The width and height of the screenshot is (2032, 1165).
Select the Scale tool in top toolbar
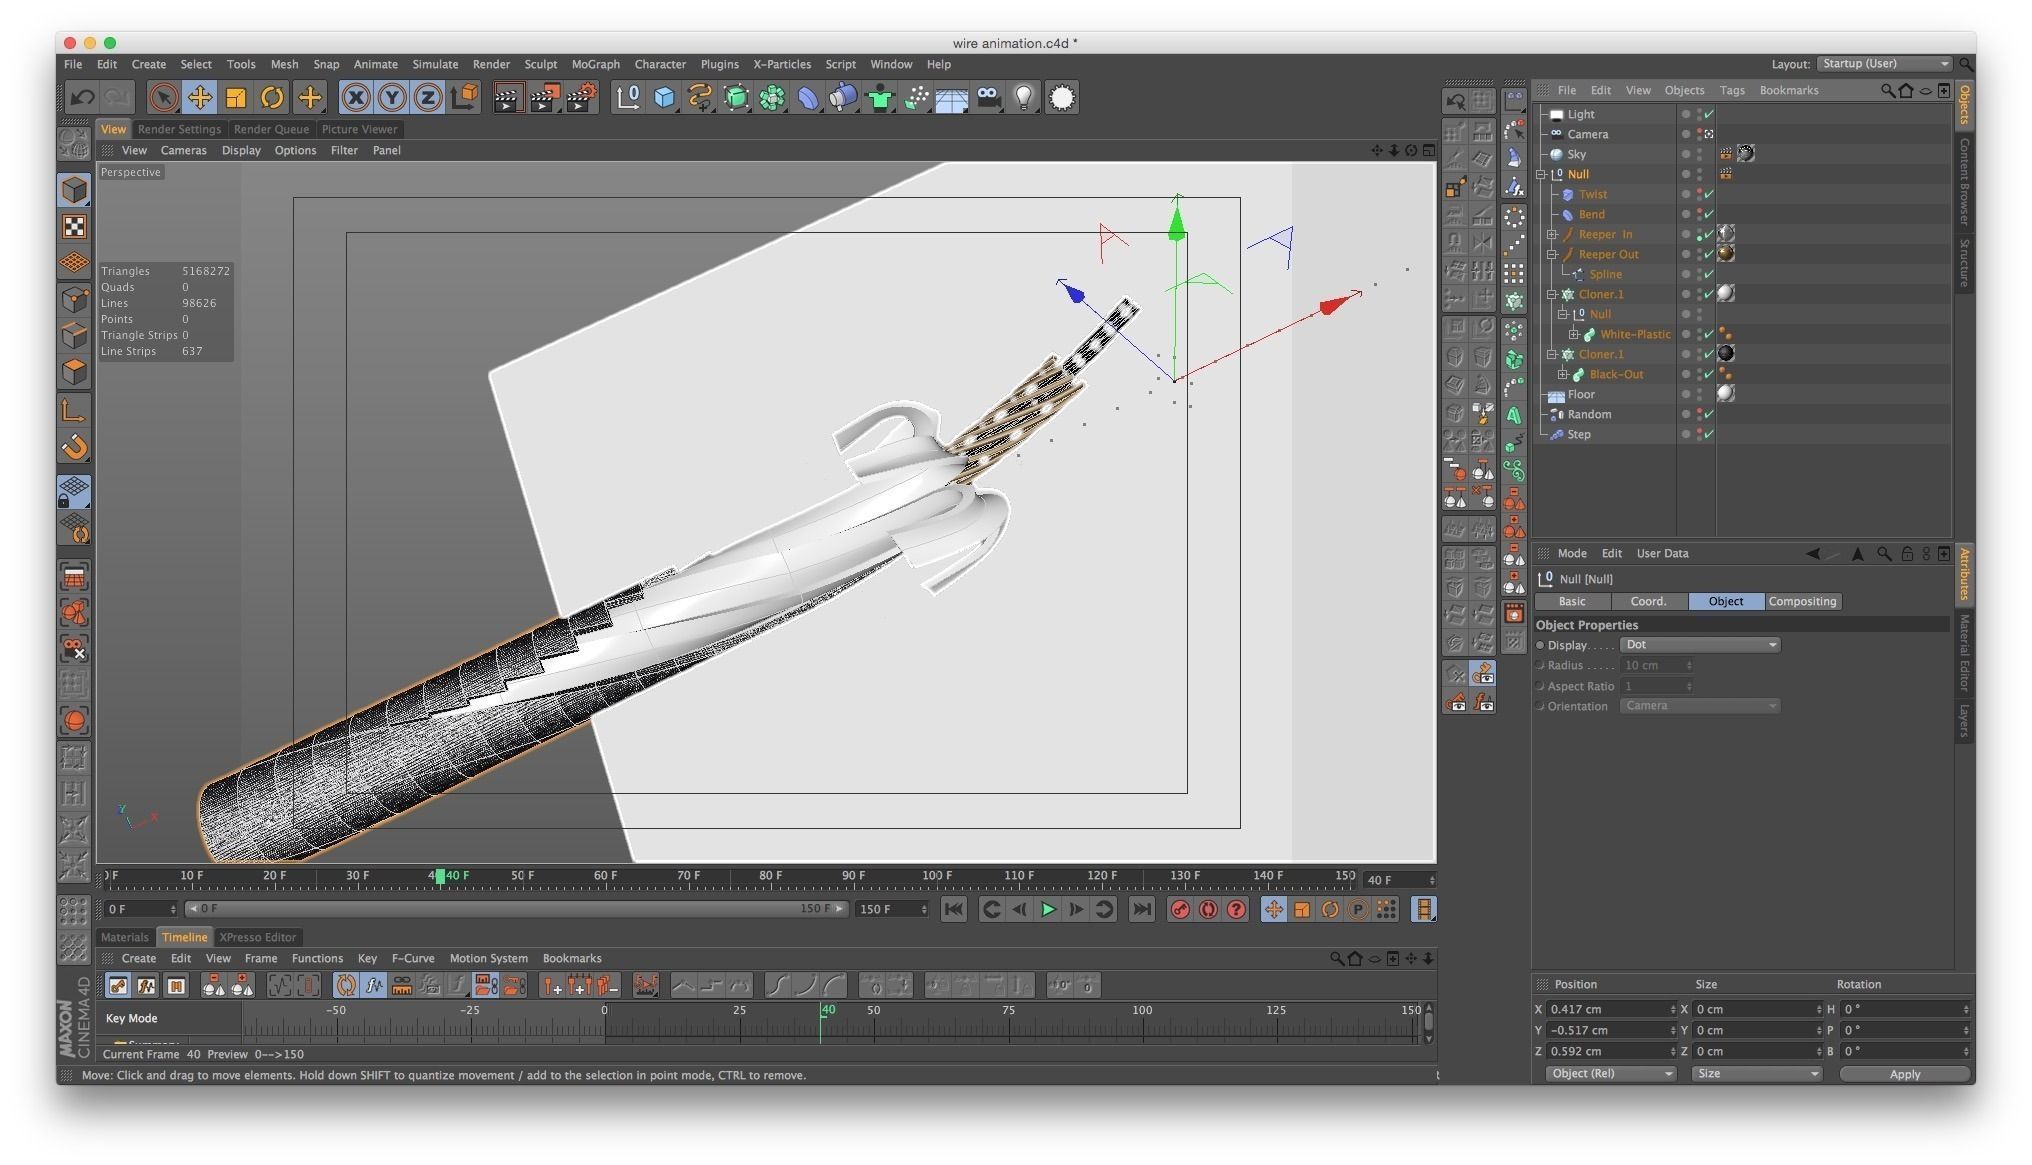pyautogui.click(x=236, y=97)
